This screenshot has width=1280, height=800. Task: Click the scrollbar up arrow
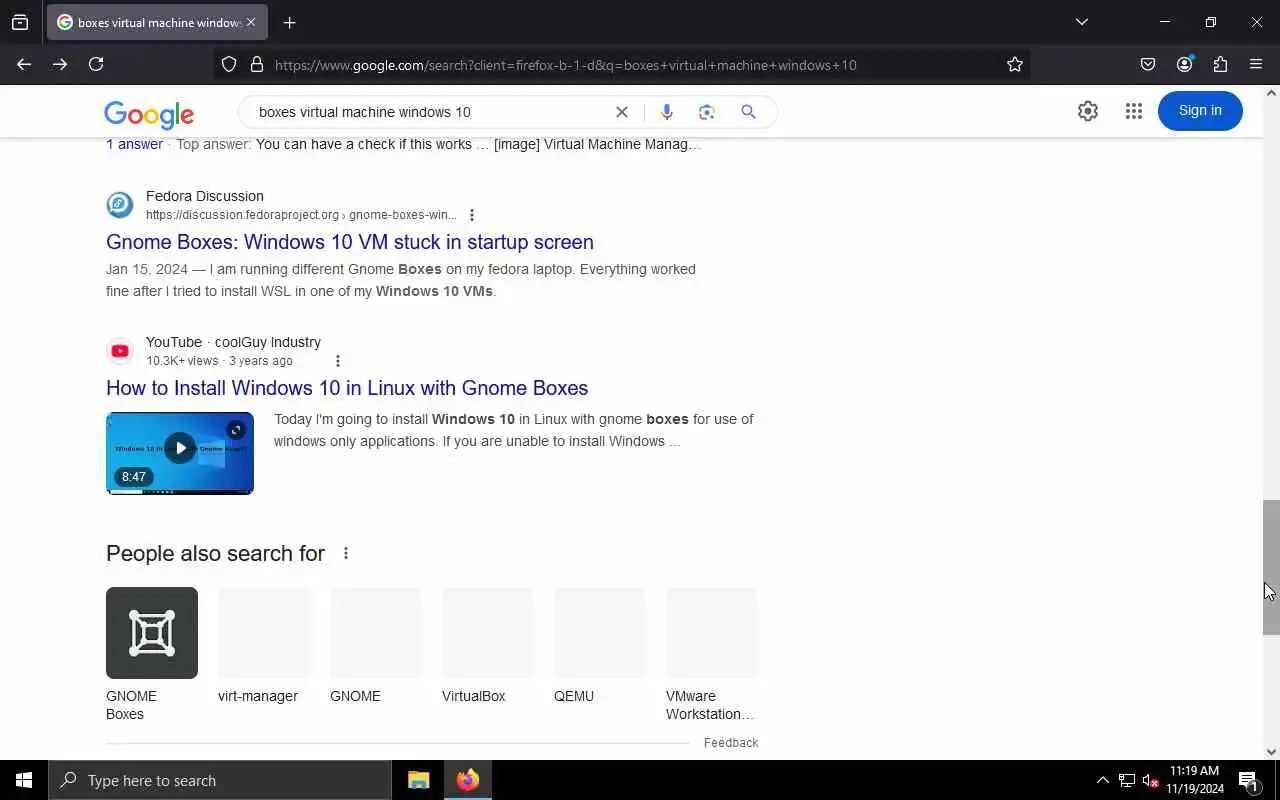pyautogui.click(x=1271, y=93)
